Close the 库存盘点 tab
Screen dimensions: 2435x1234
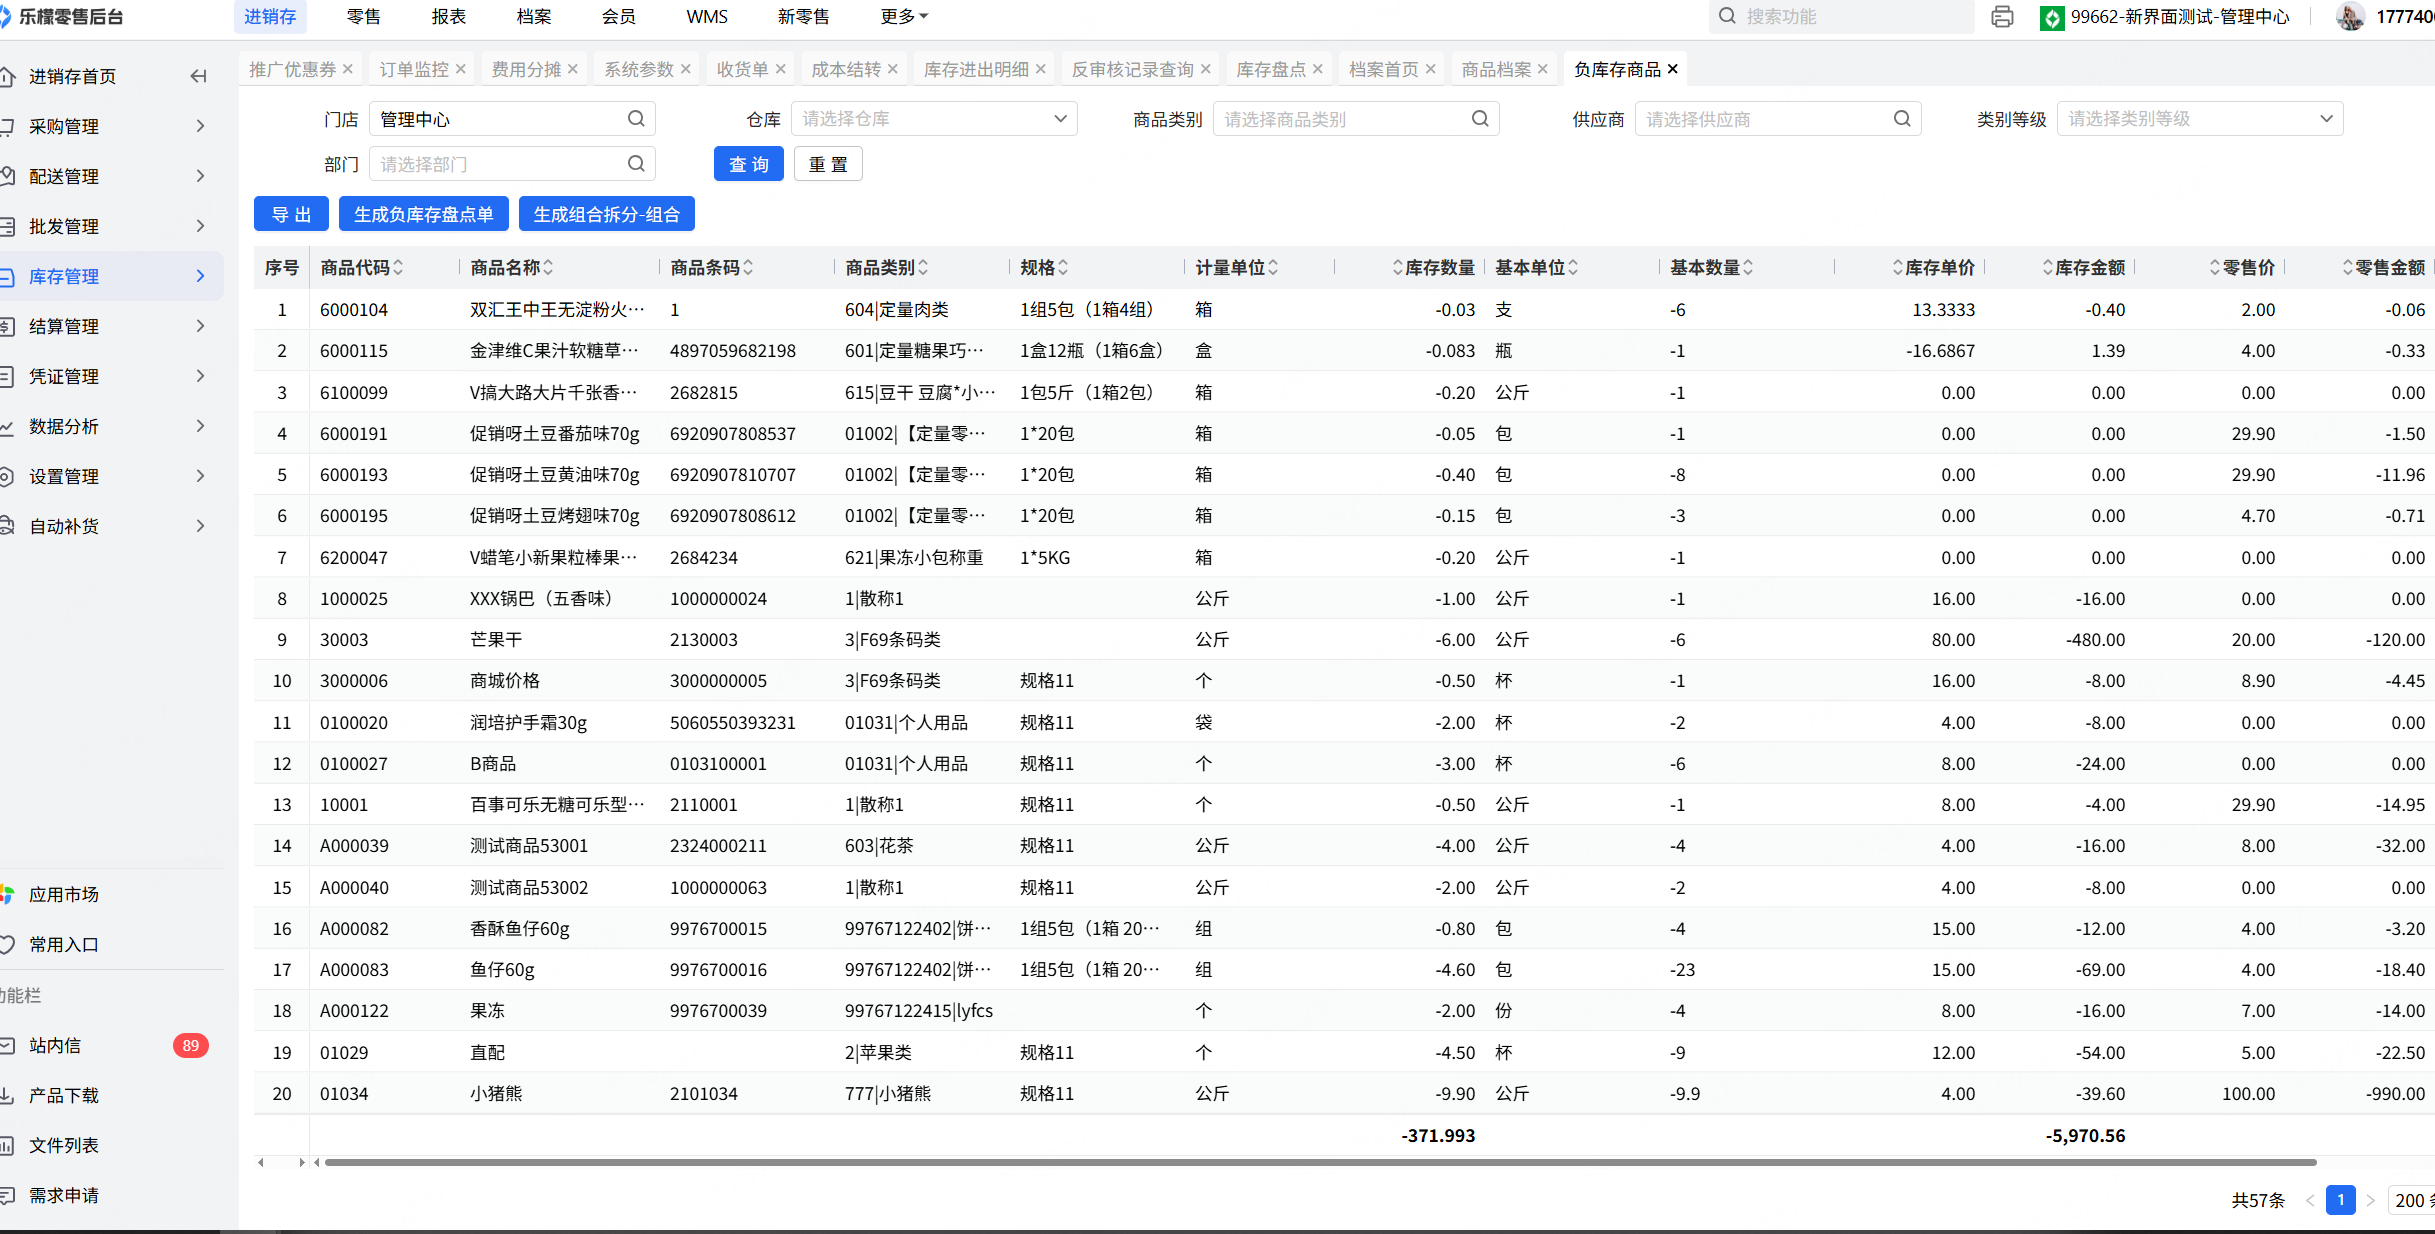[1318, 69]
